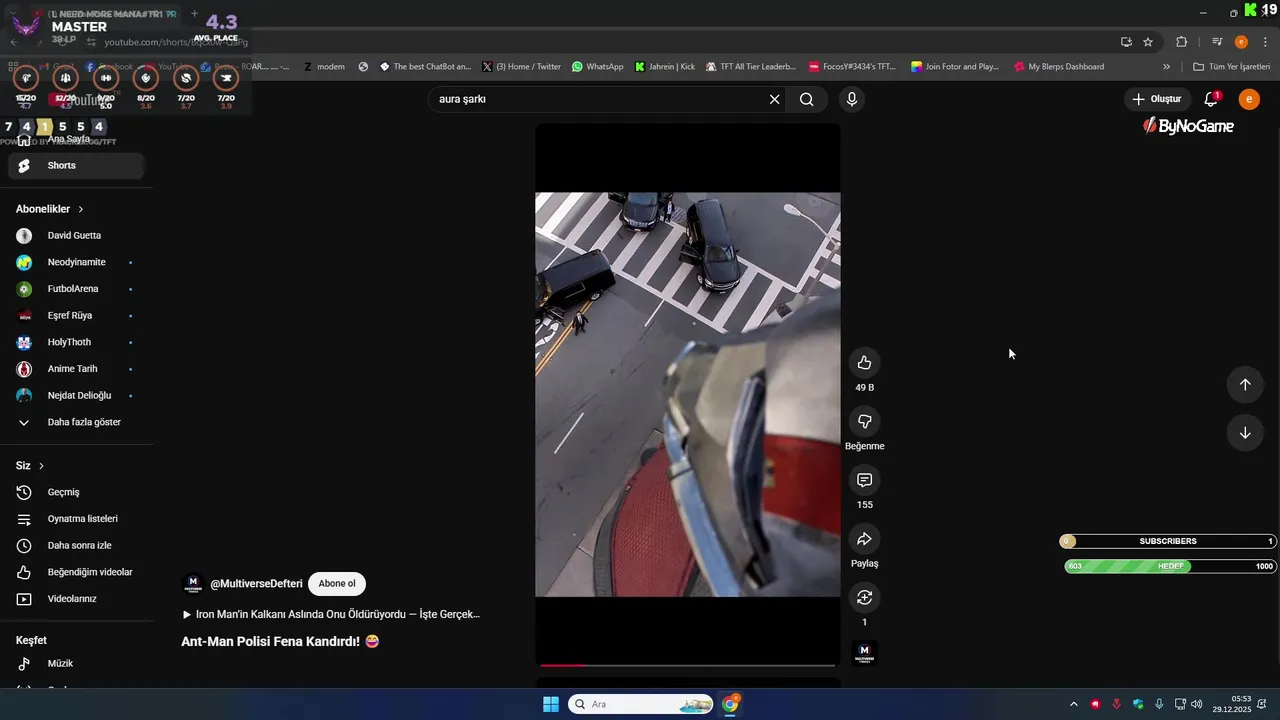Start voice search with microphone icon

(851, 99)
